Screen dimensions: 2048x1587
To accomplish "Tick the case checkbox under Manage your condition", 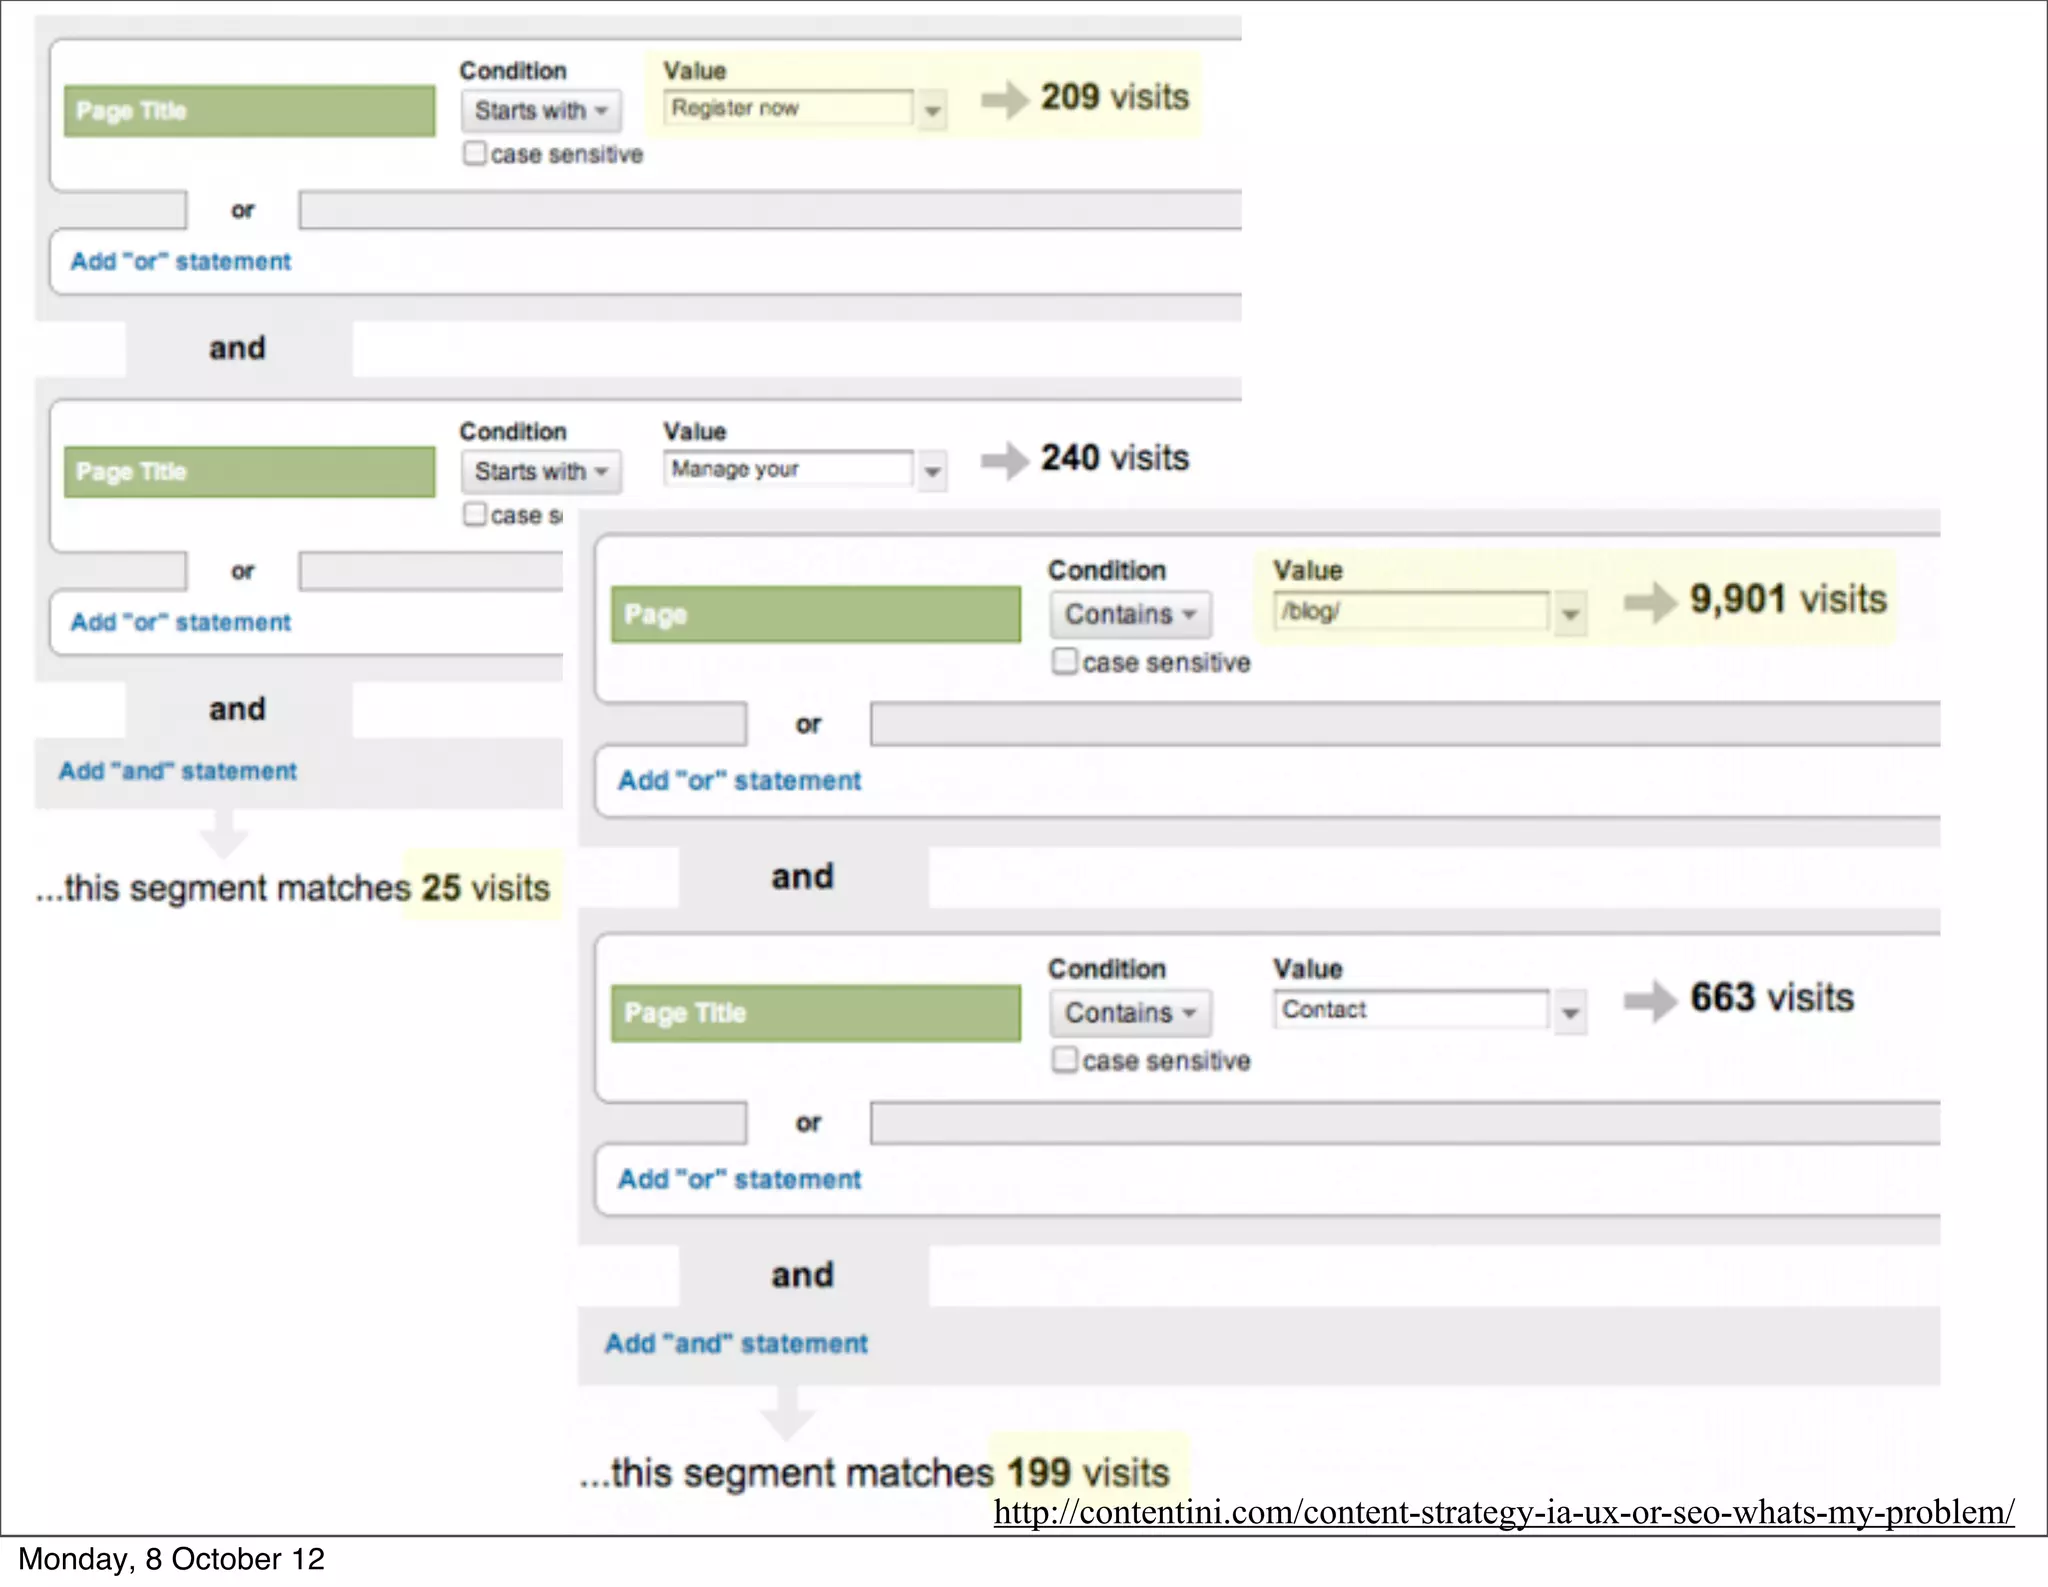I will point(475,514).
